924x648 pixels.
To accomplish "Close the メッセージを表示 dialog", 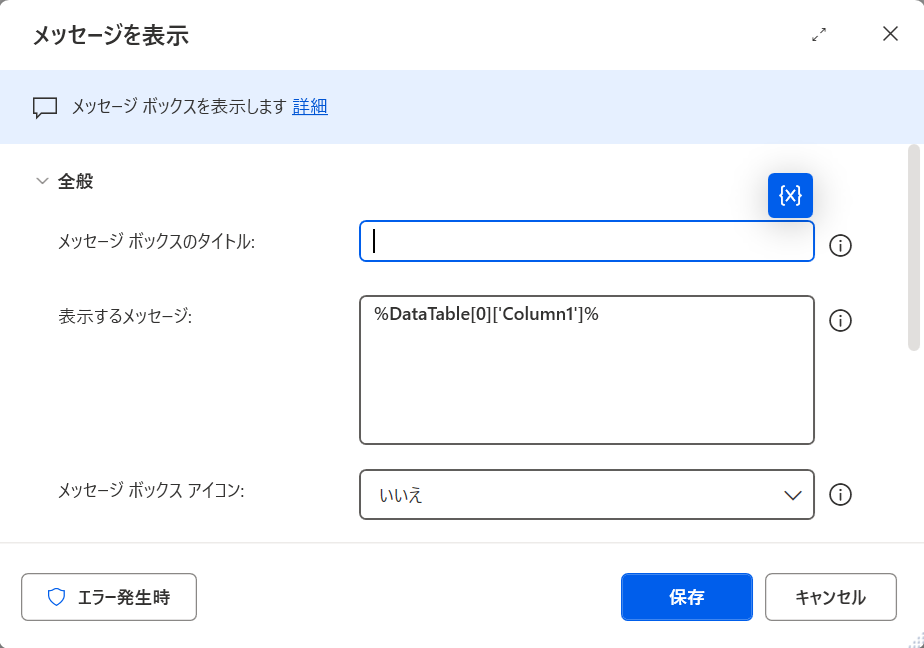I will pos(890,34).
